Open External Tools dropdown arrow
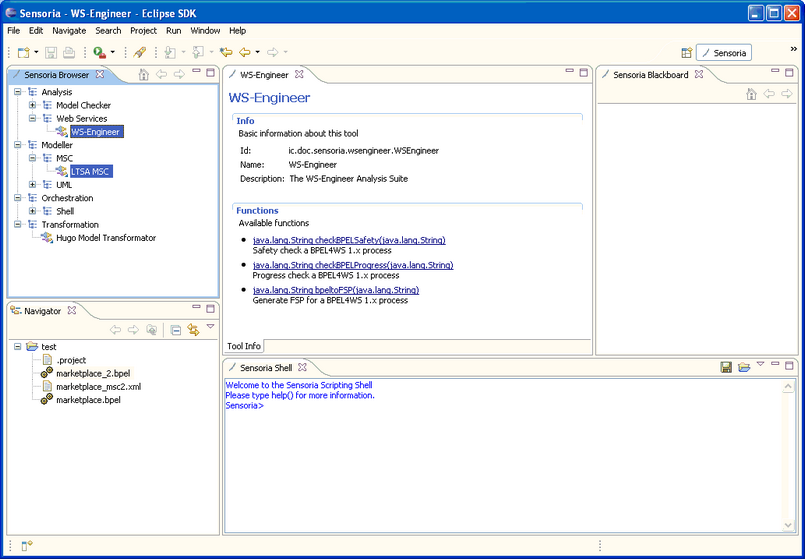 pos(112,52)
